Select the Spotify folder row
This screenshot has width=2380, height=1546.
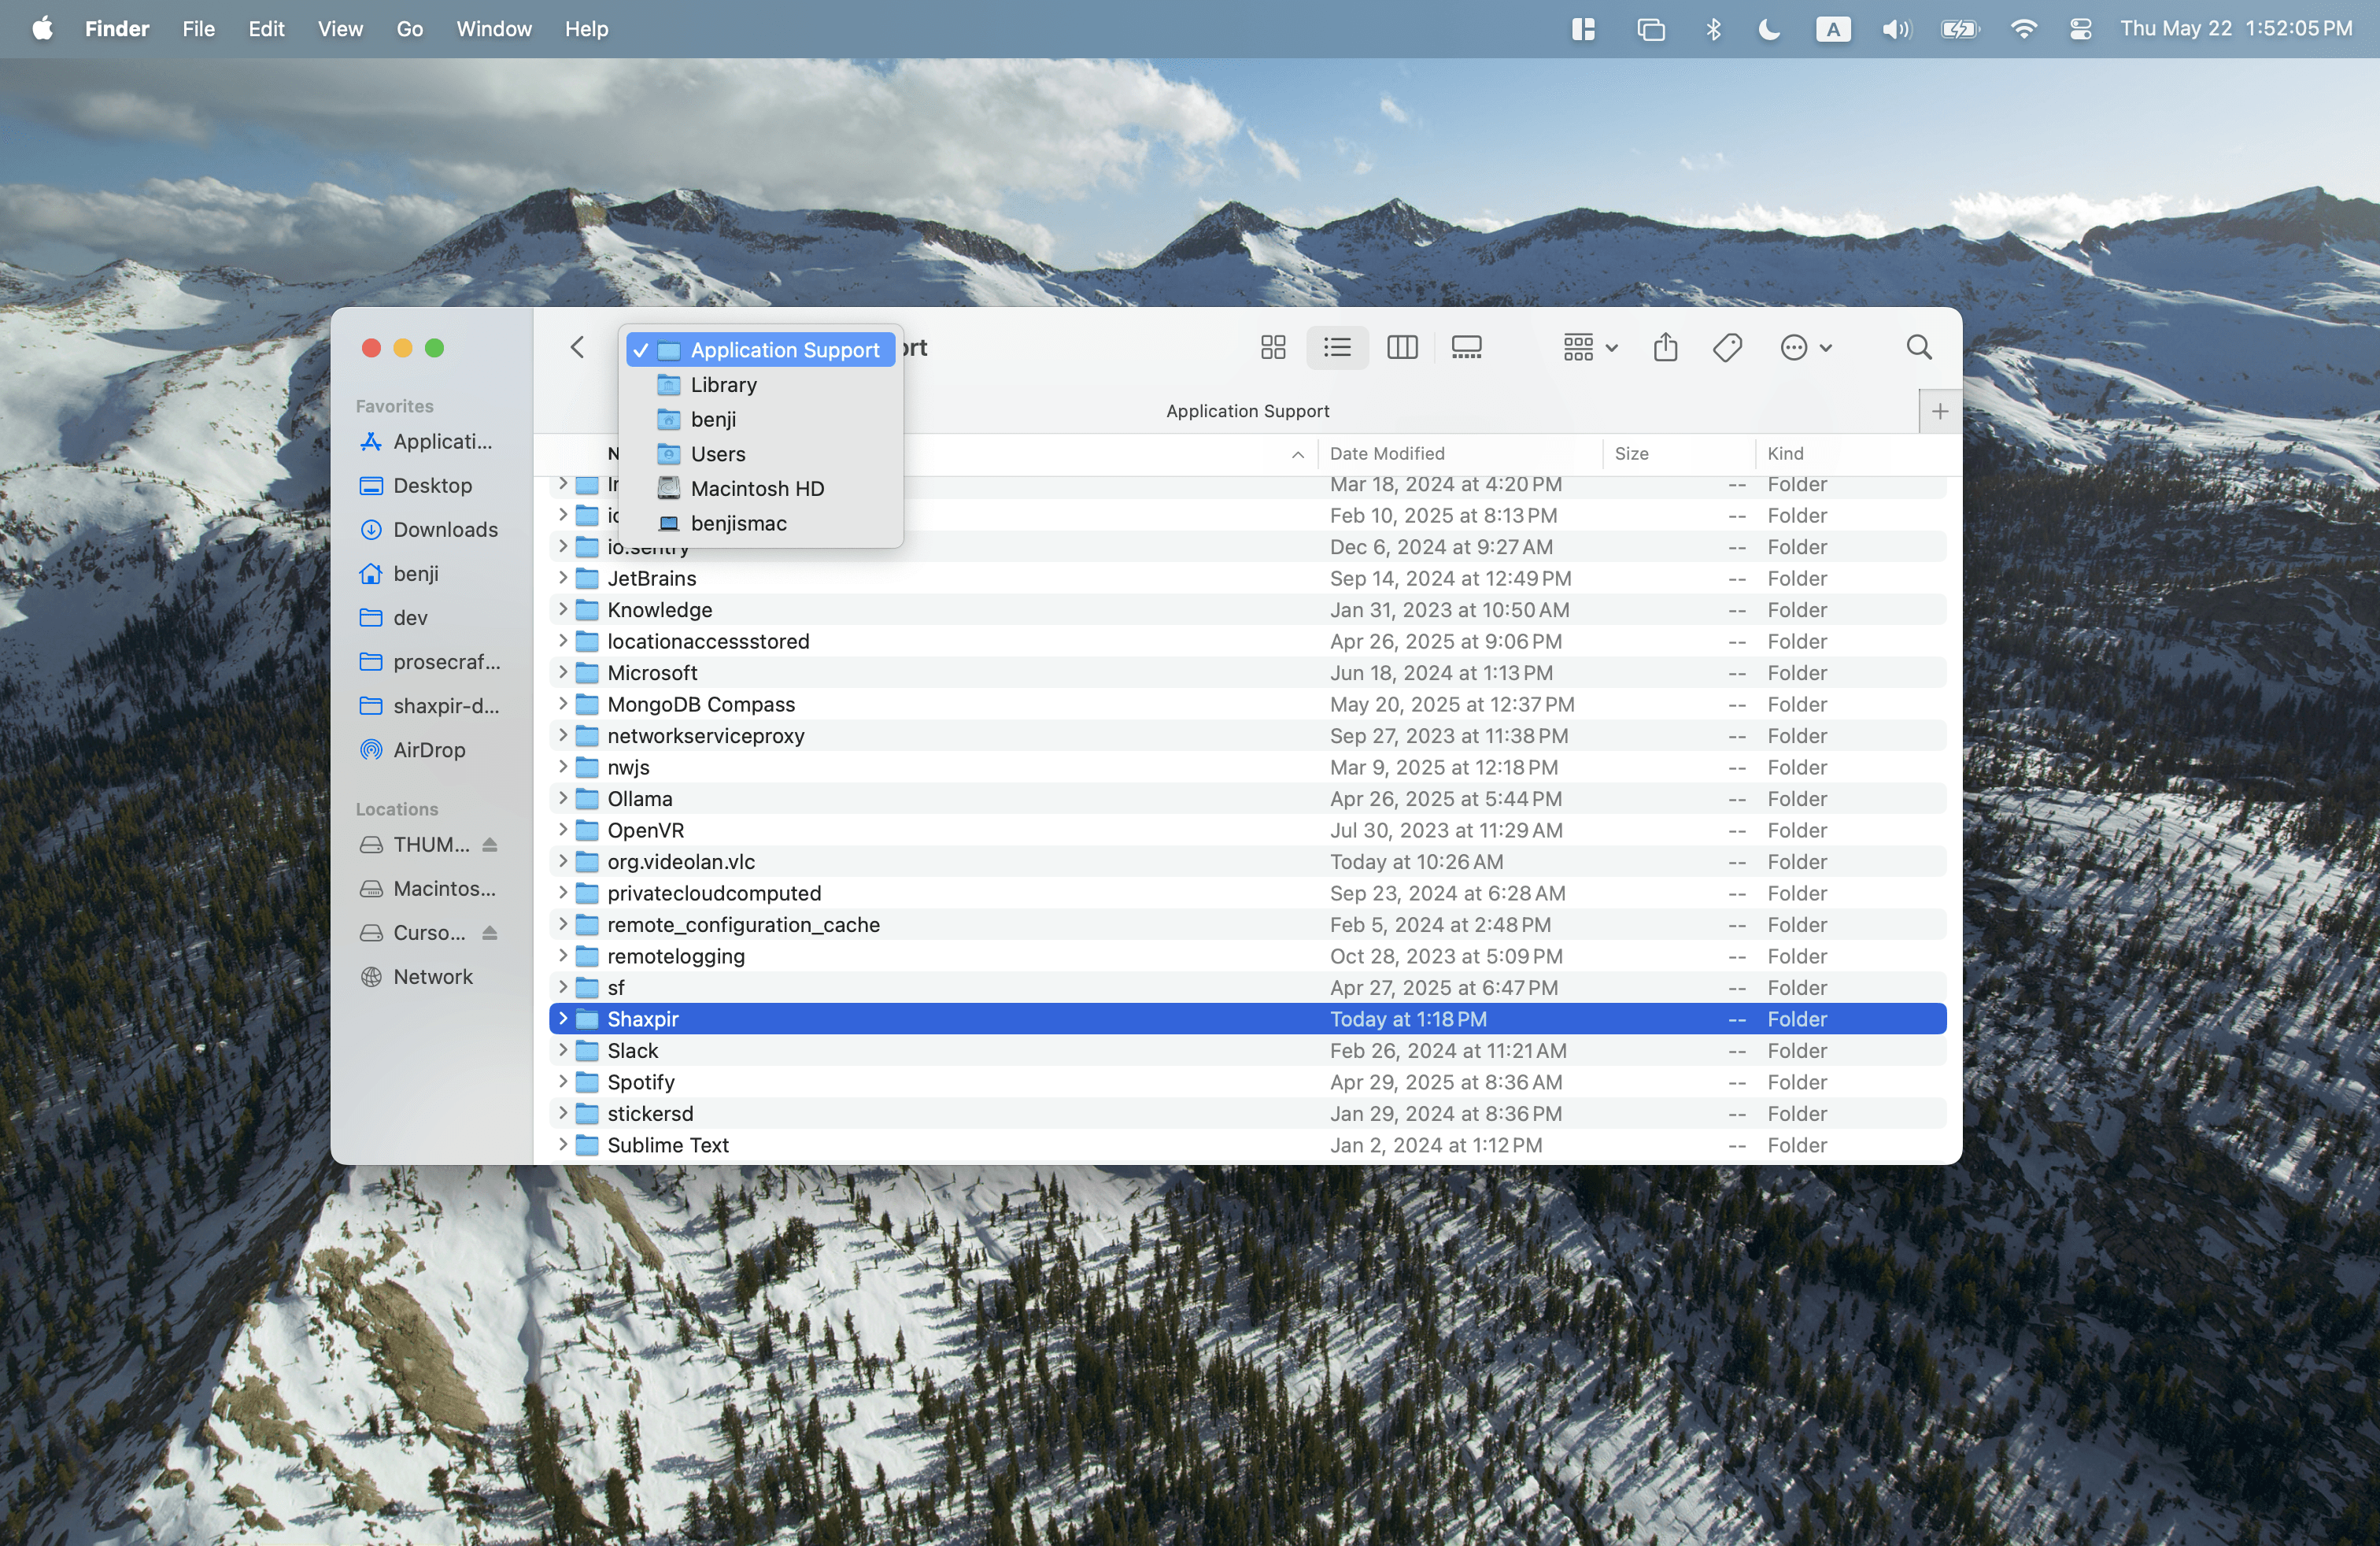coord(641,1082)
